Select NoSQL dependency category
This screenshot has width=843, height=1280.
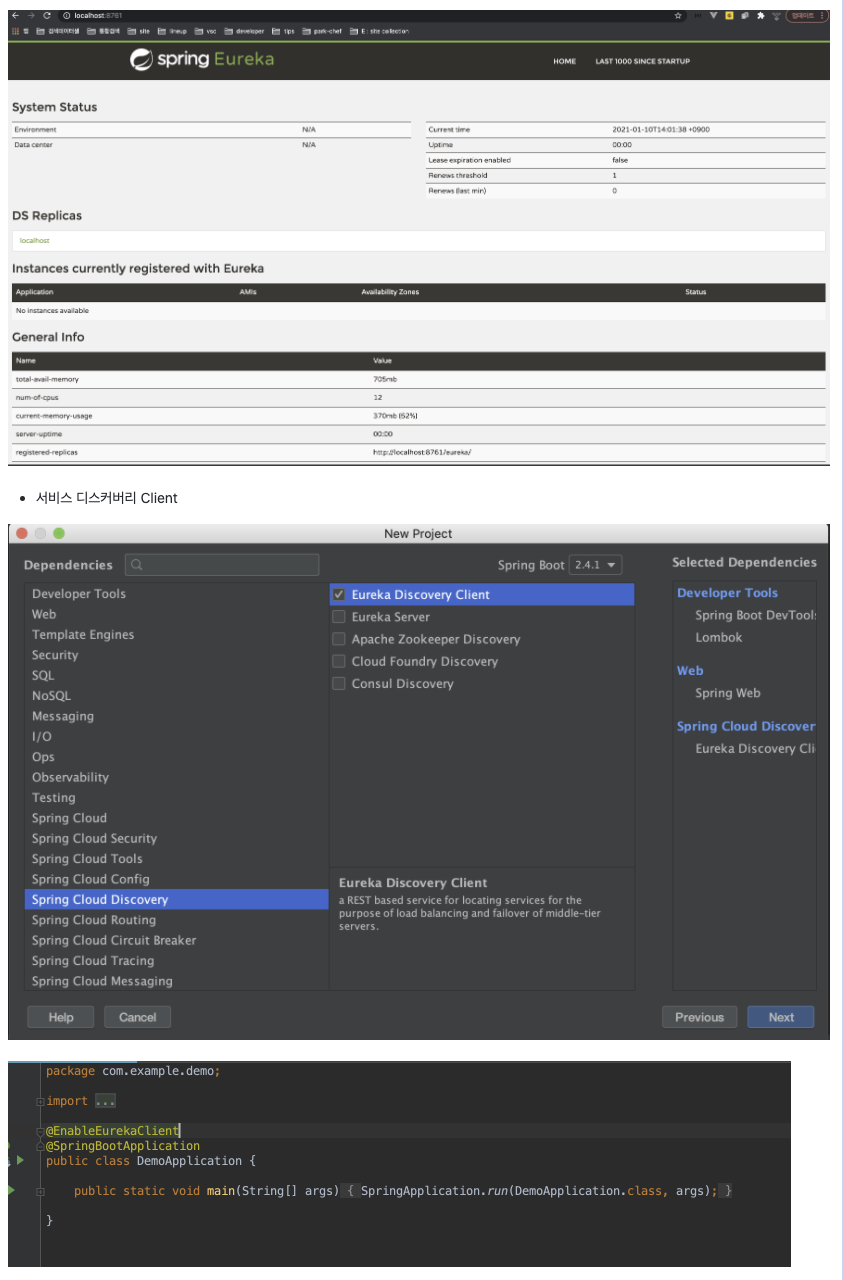pyautogui.click(x=51, y=696)
